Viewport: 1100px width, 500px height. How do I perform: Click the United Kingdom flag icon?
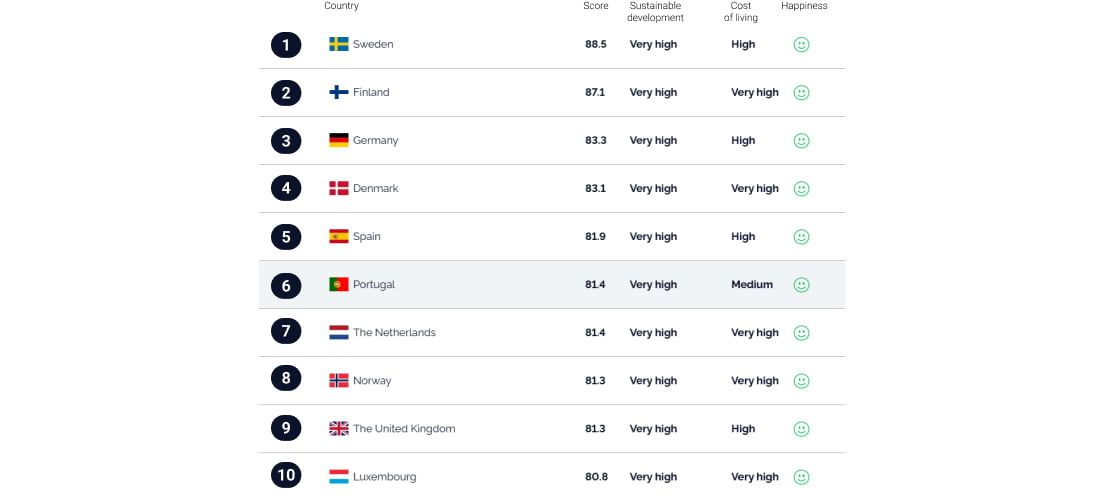339,428
